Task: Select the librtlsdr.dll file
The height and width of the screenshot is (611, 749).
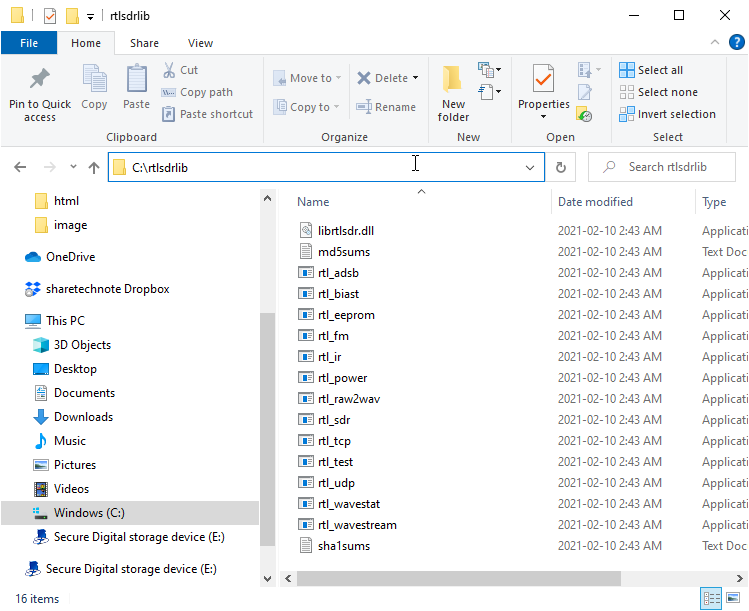Action: pyautogui.click(x=336, y=231)
